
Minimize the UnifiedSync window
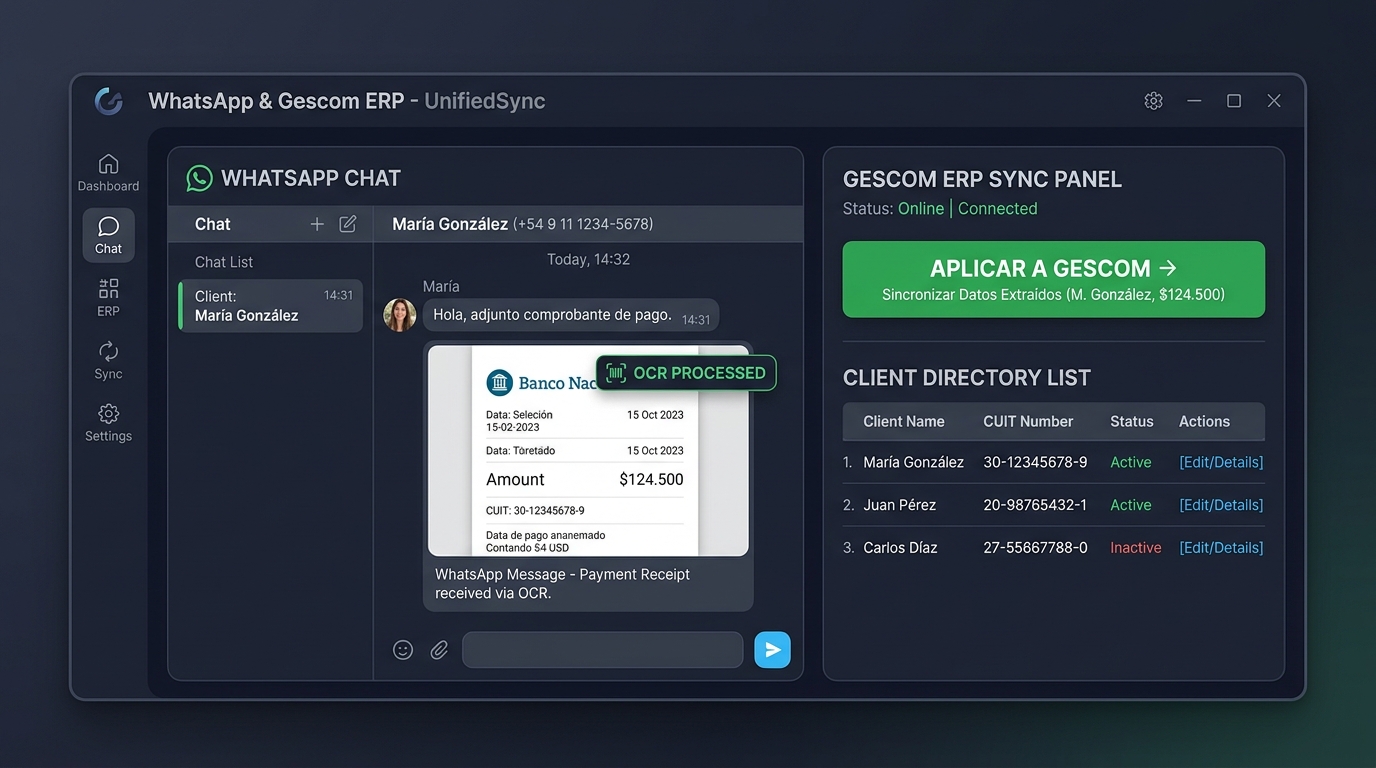[1194, 101]
